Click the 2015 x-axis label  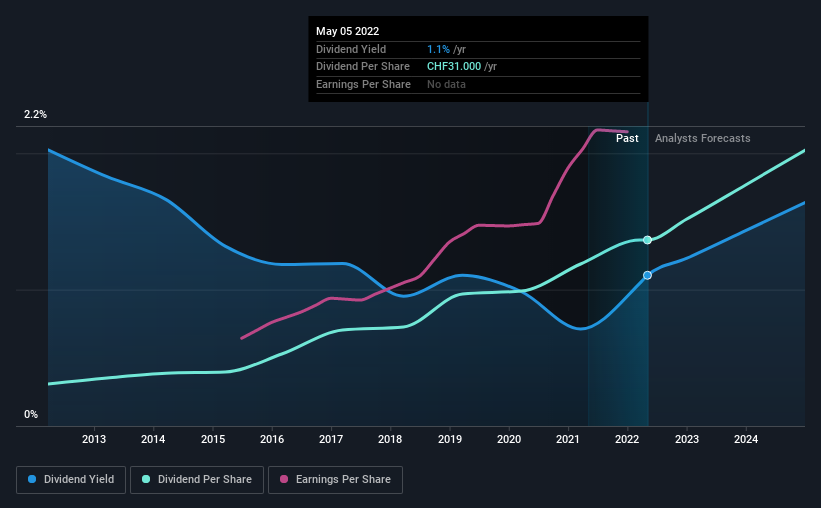[x=213, y=439]
